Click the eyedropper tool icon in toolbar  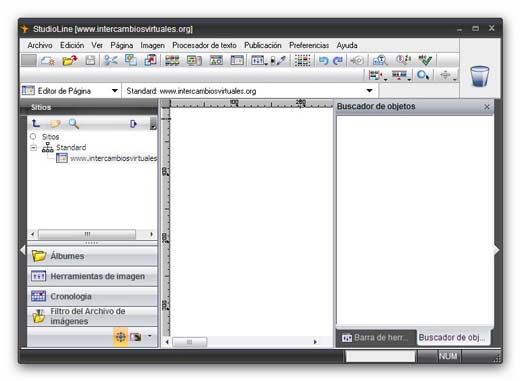point(281,60)
